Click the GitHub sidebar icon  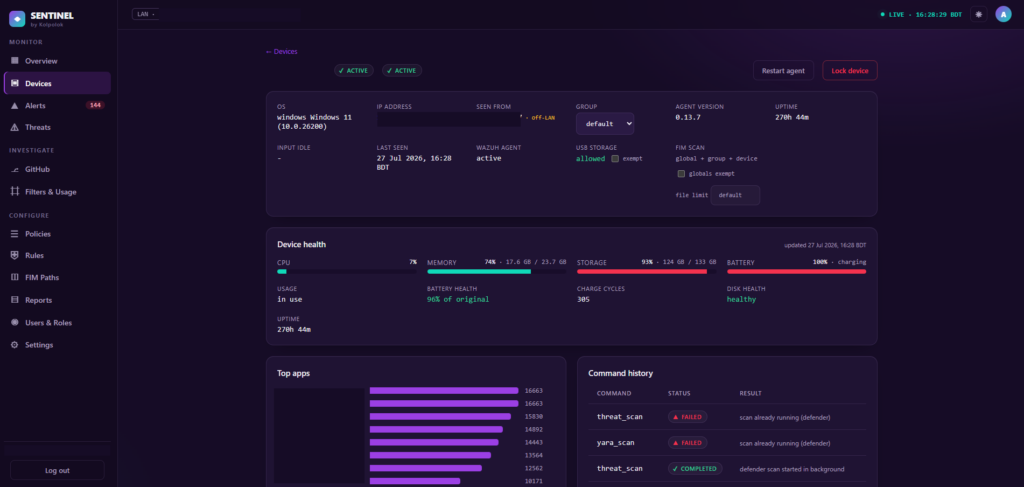pyautogui.click(x=14, y=169)
